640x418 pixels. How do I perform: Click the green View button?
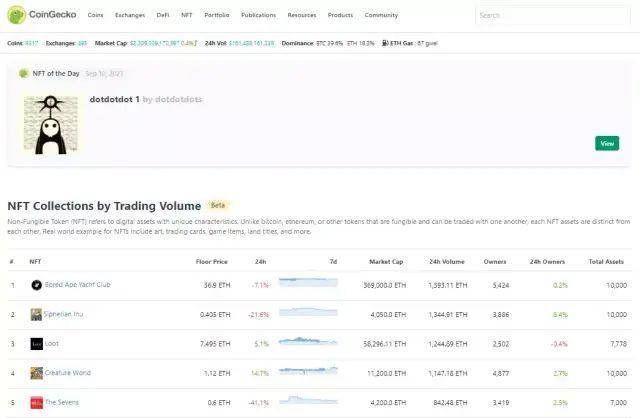pyautogui.click(x=607, y=143)
